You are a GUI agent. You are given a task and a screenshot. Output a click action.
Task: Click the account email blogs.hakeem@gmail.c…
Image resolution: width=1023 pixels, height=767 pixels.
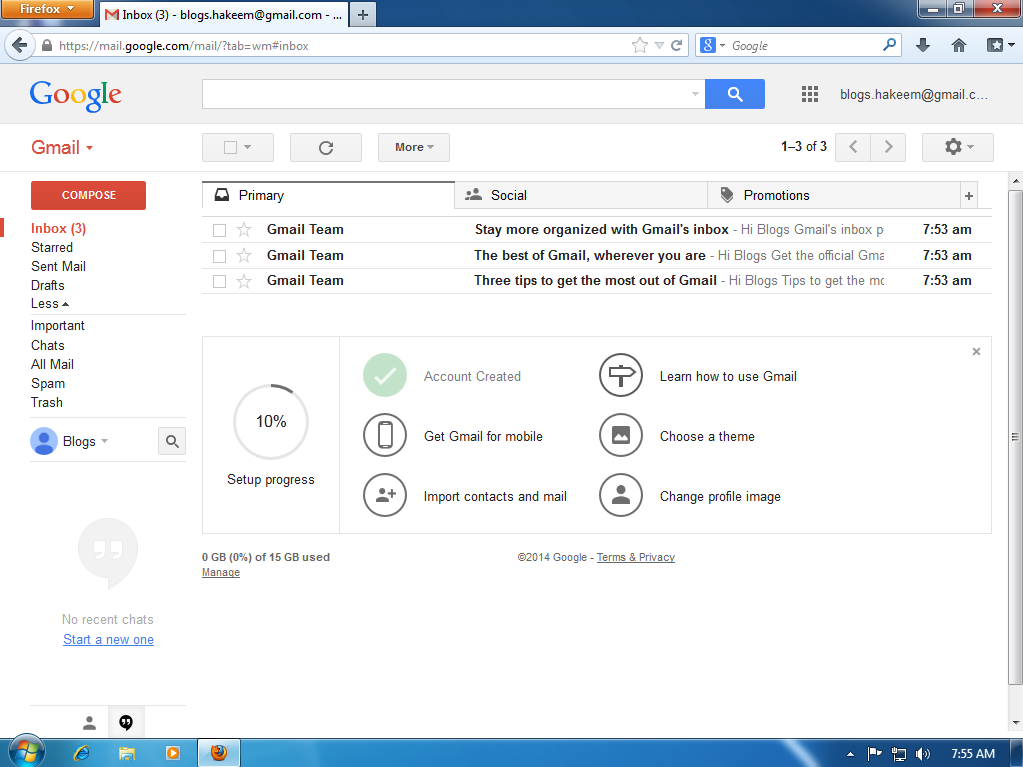click(913, 95)
